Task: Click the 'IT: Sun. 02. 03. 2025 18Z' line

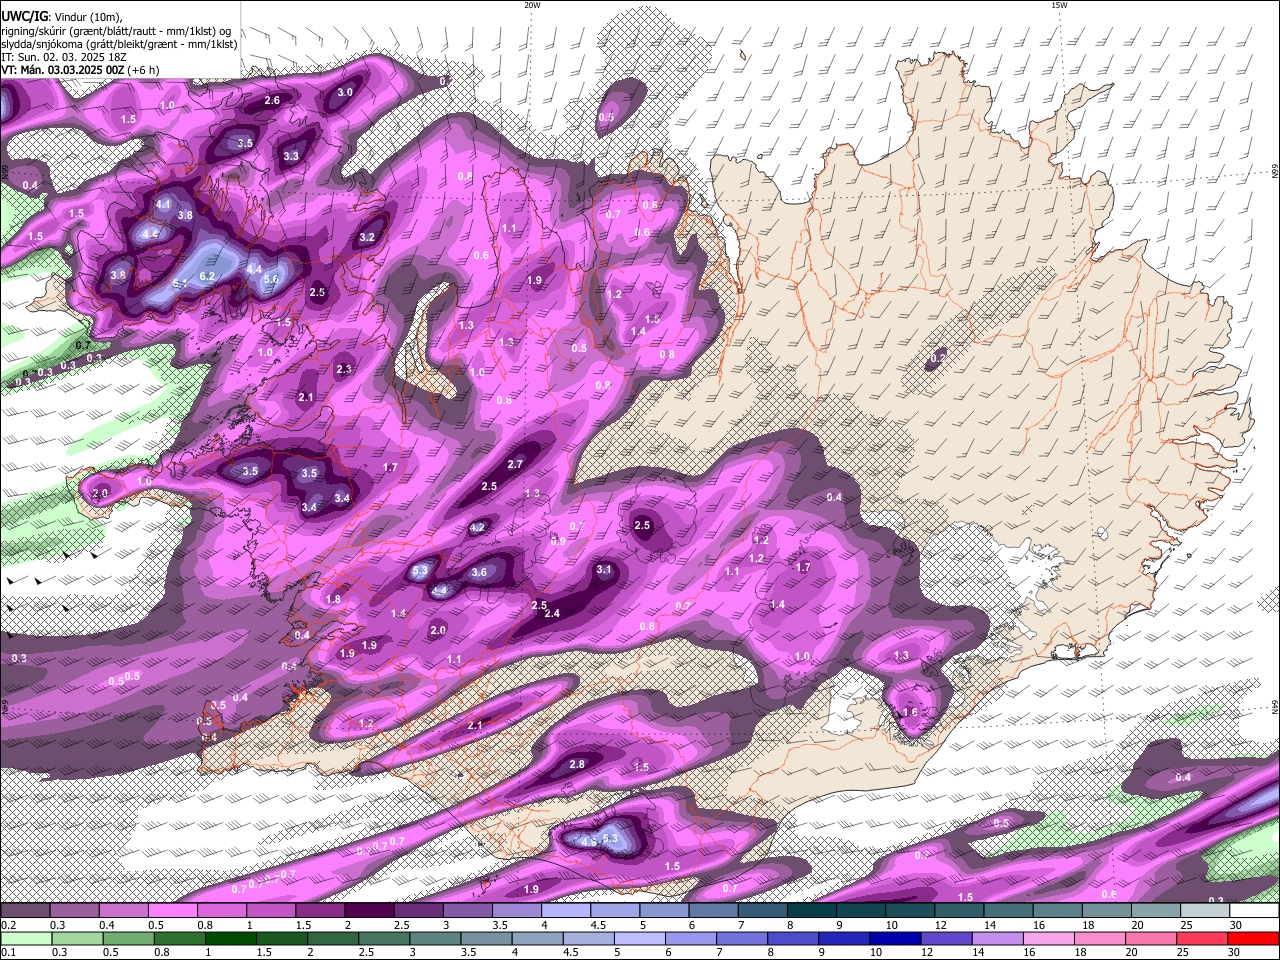Action: (x=62, y=57)
